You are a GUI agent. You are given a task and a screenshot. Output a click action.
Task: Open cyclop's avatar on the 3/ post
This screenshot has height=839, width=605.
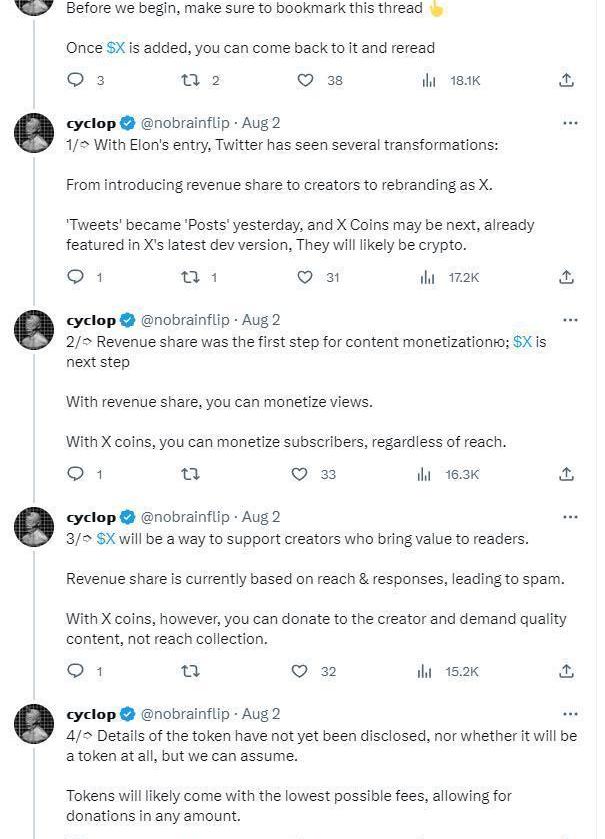point(34,527)
